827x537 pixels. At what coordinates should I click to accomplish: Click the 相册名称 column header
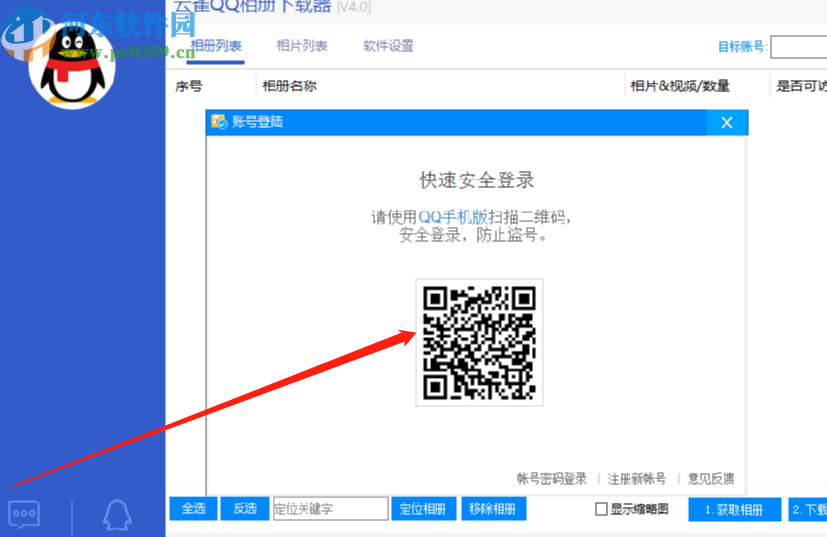click(x=290, y=86)
